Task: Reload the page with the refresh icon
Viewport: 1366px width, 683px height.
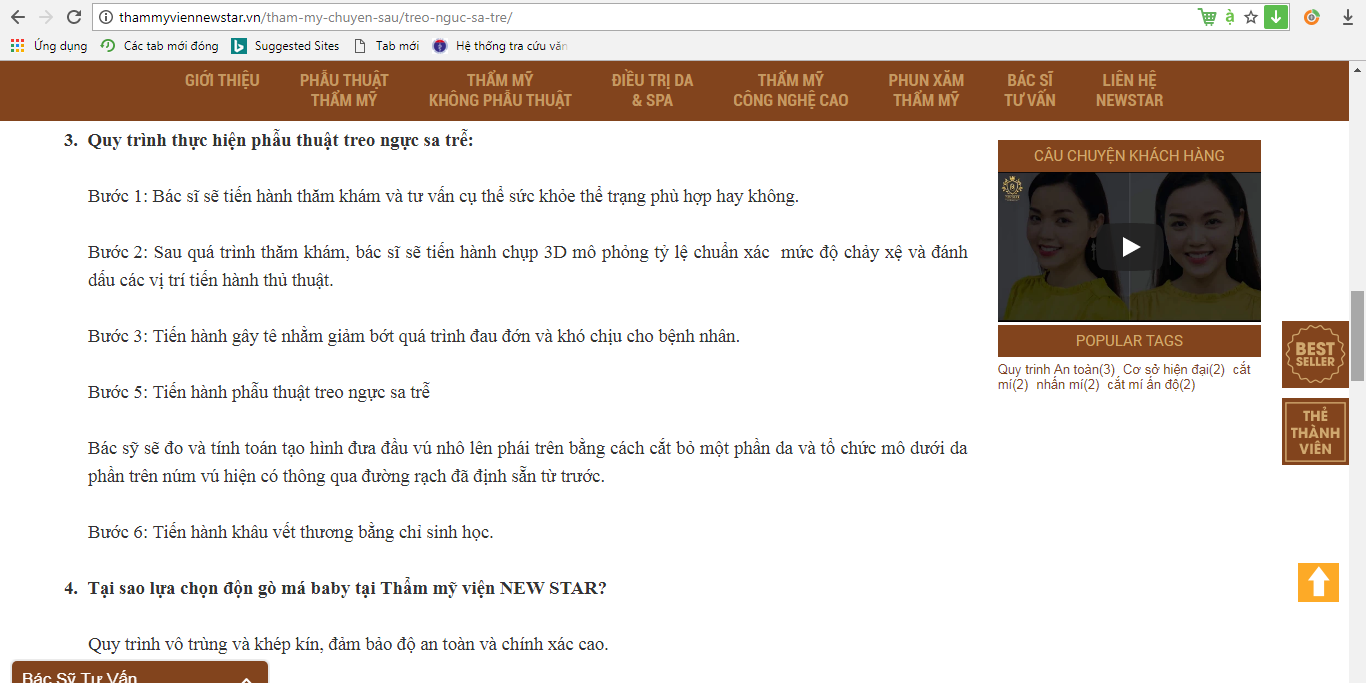Action: pos(74,17)
